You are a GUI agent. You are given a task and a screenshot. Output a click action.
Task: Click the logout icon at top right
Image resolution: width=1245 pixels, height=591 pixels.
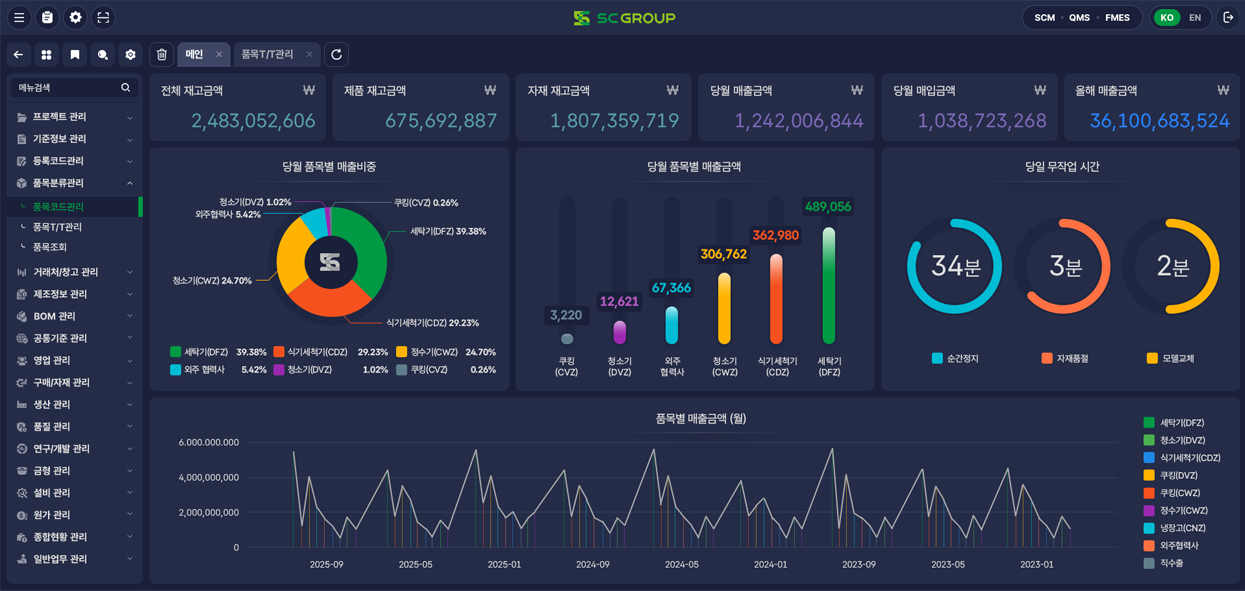pos(1228,17)
